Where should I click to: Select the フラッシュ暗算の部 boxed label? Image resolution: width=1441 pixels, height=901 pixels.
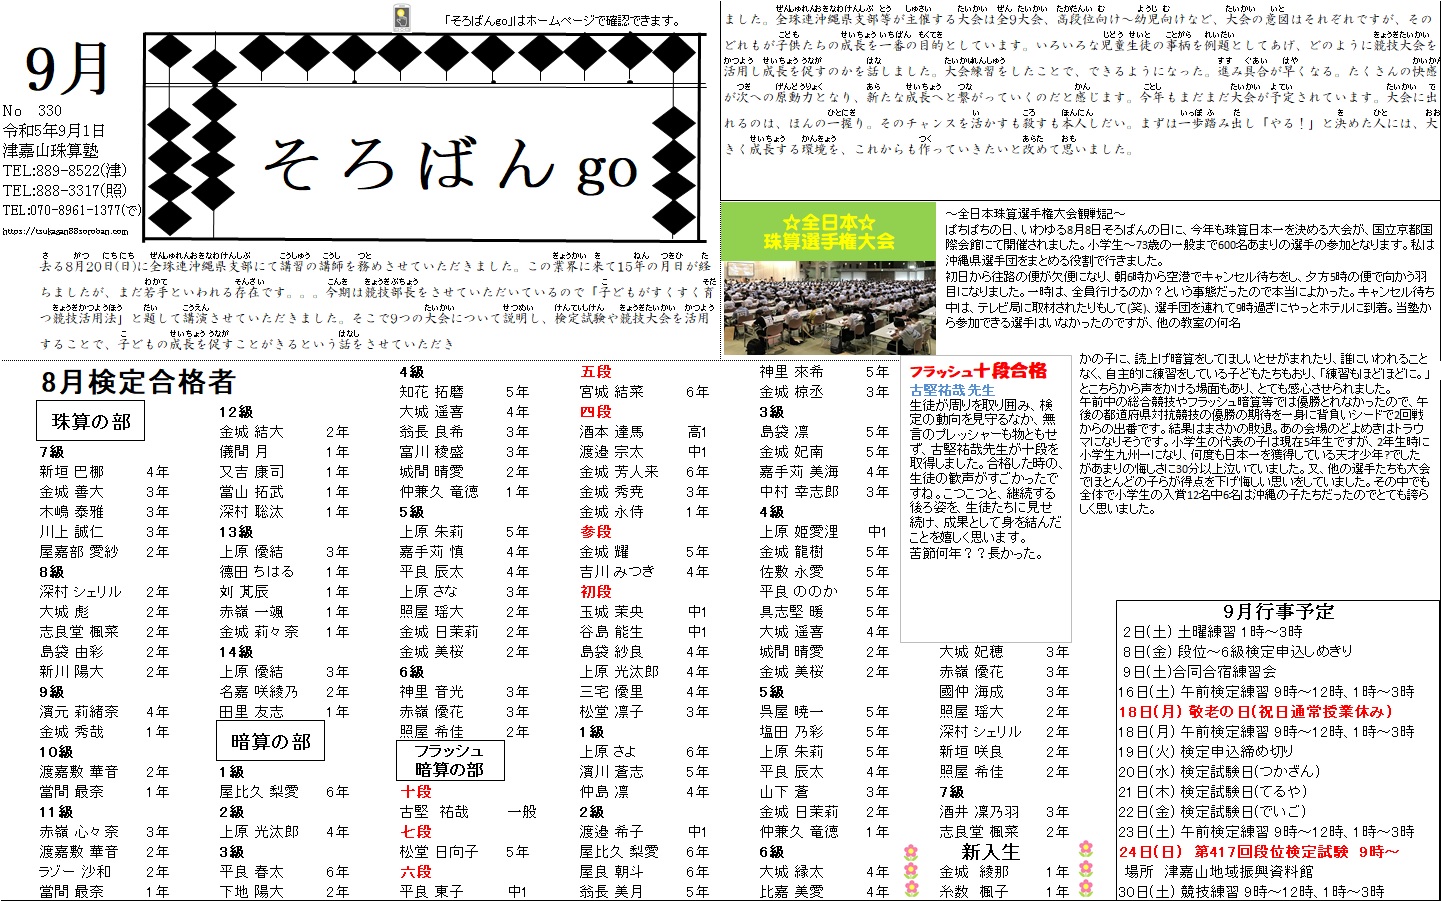pyautogui.click(x=449, y=760)
